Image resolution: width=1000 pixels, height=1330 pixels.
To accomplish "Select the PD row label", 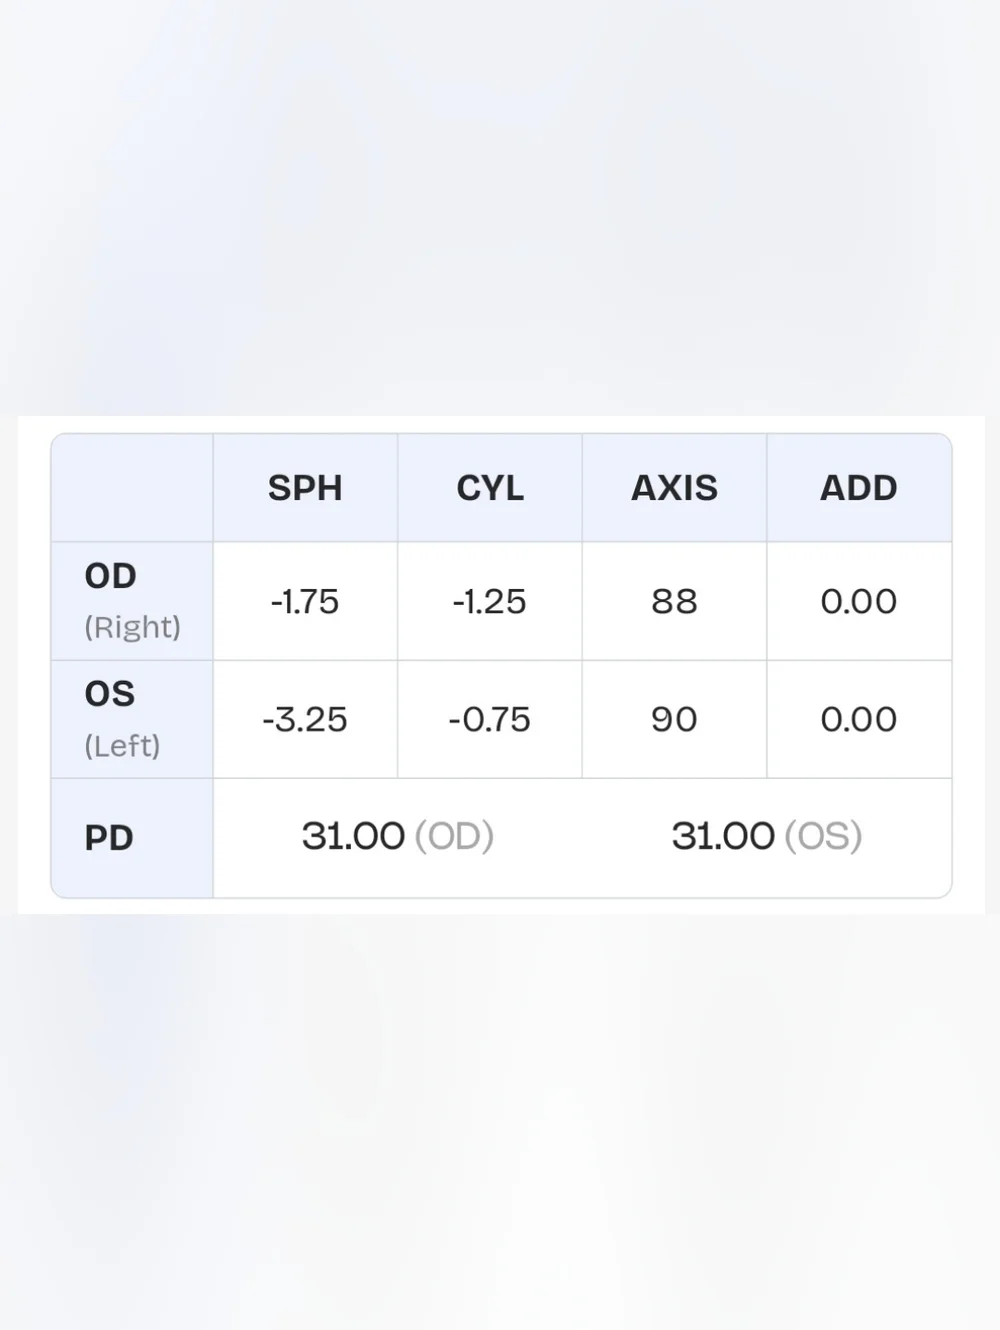I will pos(109,838).
